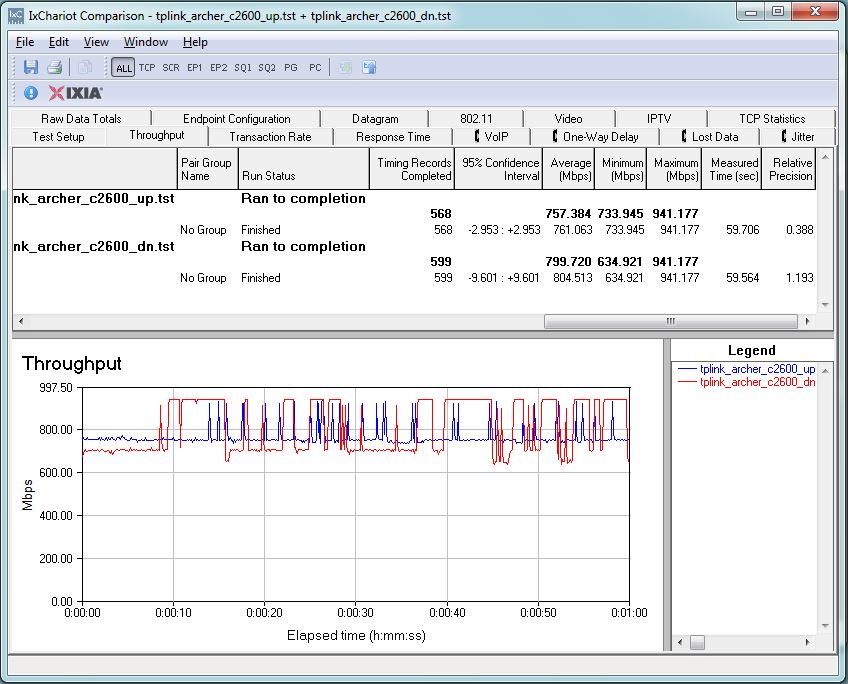Switch to the Datagram tab
This screenshot has width=848, height=684.
coord(375,118)
